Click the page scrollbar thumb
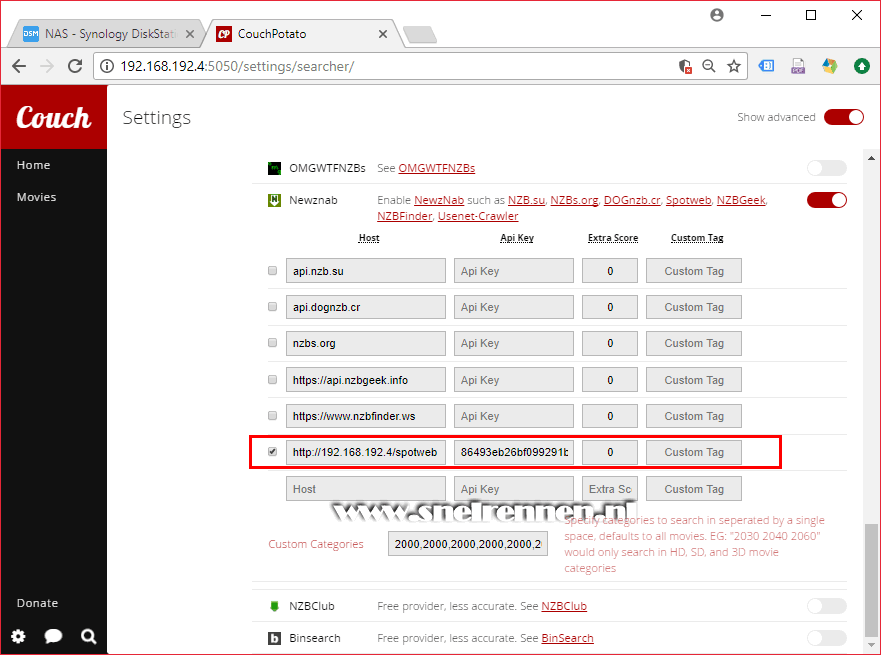Image resolution: width=881 pixels, height=655 pixels. coord(871,579)
